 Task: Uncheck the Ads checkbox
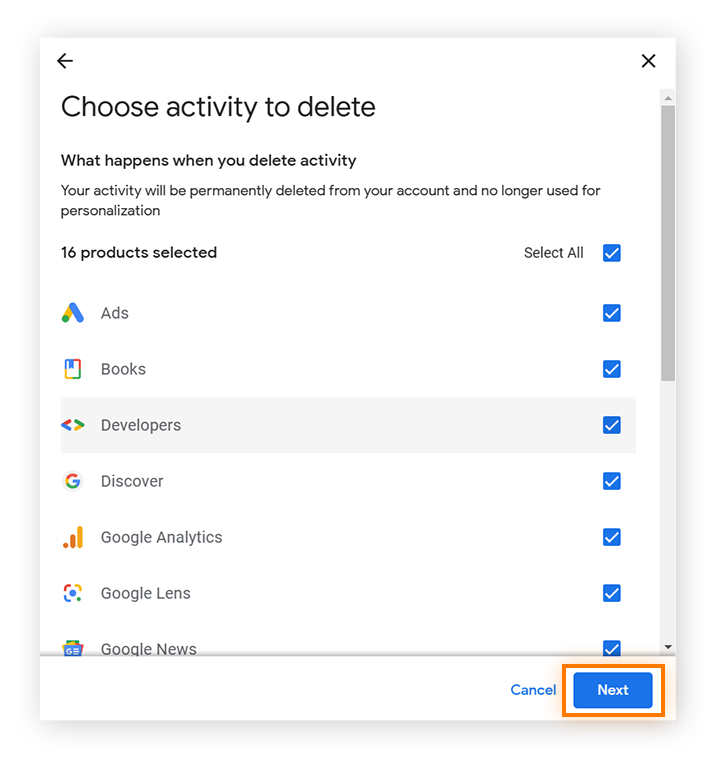(611, 313)
